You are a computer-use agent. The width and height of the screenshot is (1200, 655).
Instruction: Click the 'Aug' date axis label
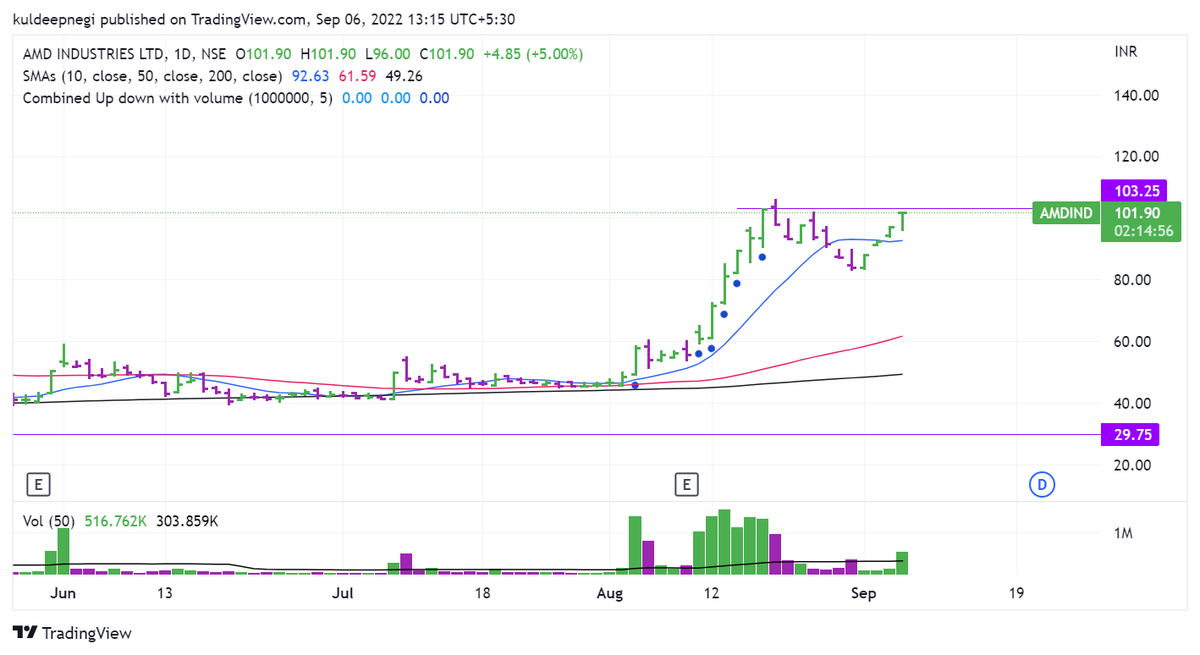click(609, 593)
